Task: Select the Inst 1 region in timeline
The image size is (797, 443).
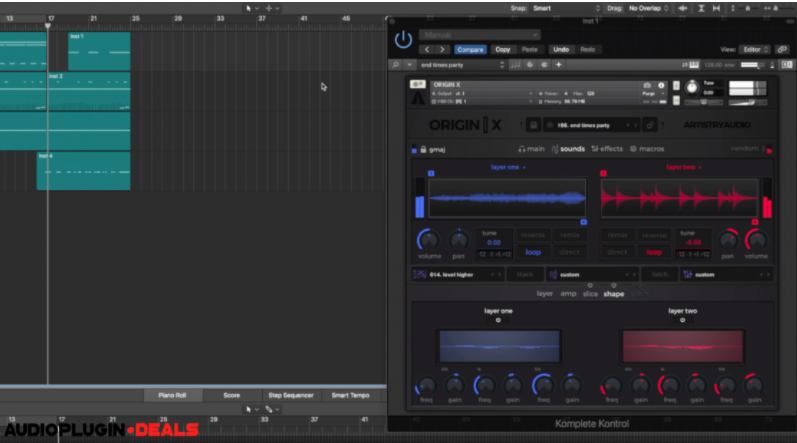Action: coord(99,51)
